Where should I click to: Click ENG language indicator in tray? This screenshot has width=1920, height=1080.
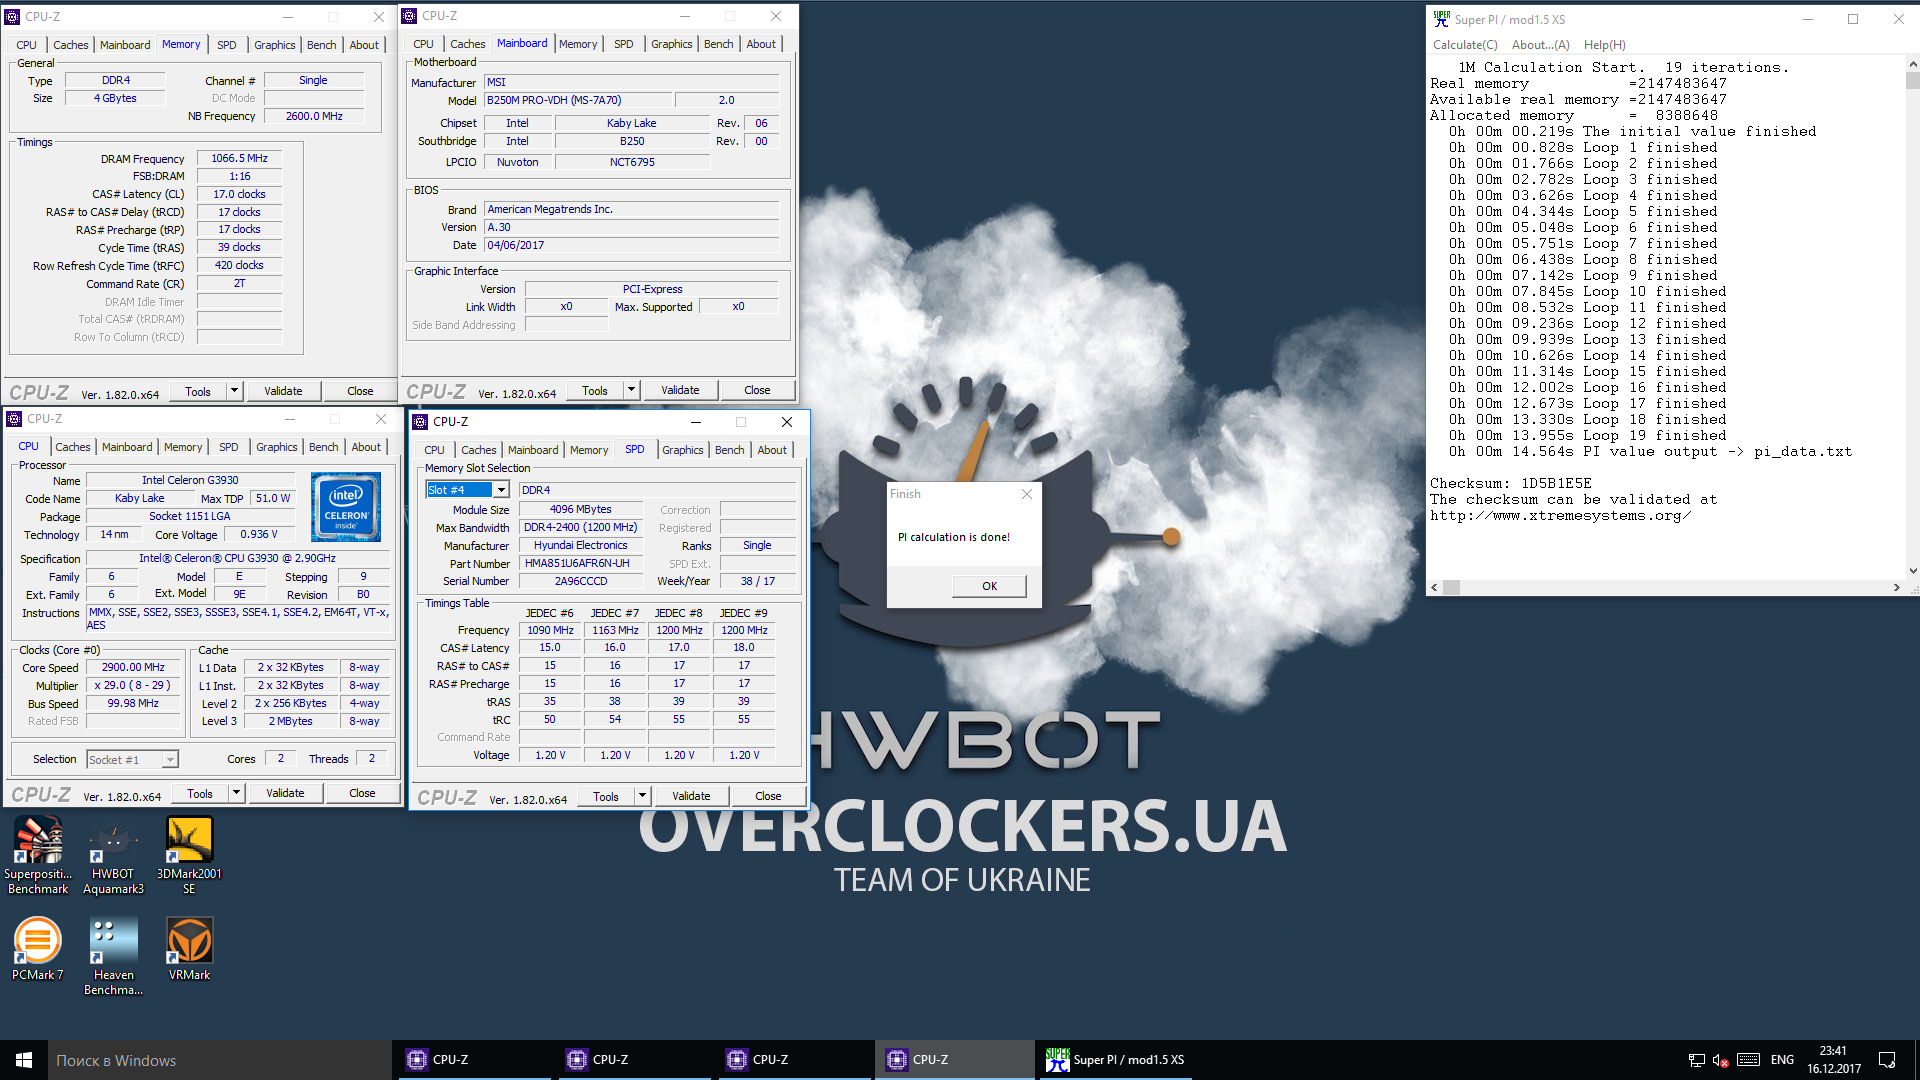tap(1782, 1060)
